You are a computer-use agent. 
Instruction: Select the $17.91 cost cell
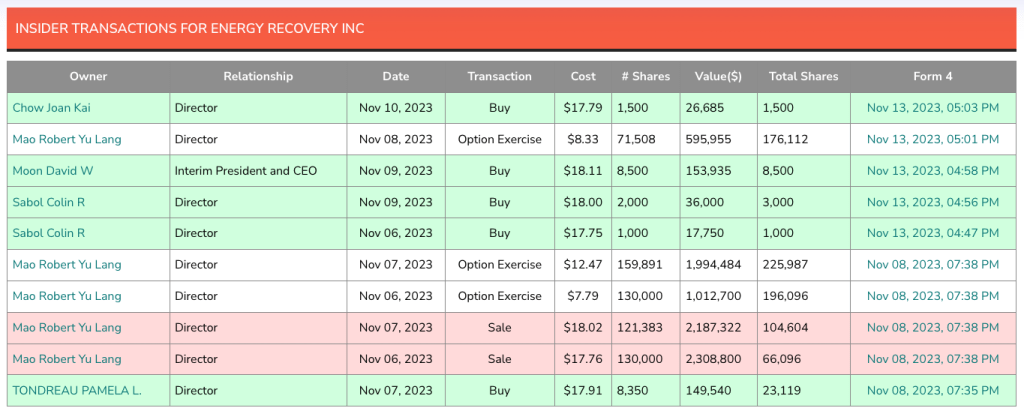point(583,390)
